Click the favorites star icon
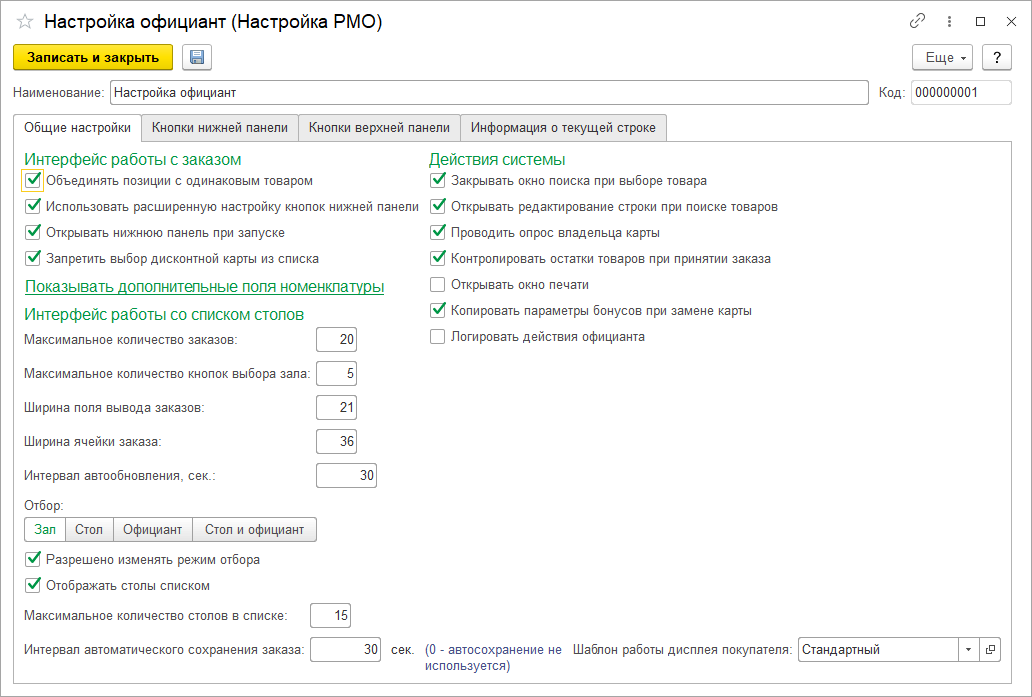The width and height of the screenshot is (1032, 697). click(25, 21)
